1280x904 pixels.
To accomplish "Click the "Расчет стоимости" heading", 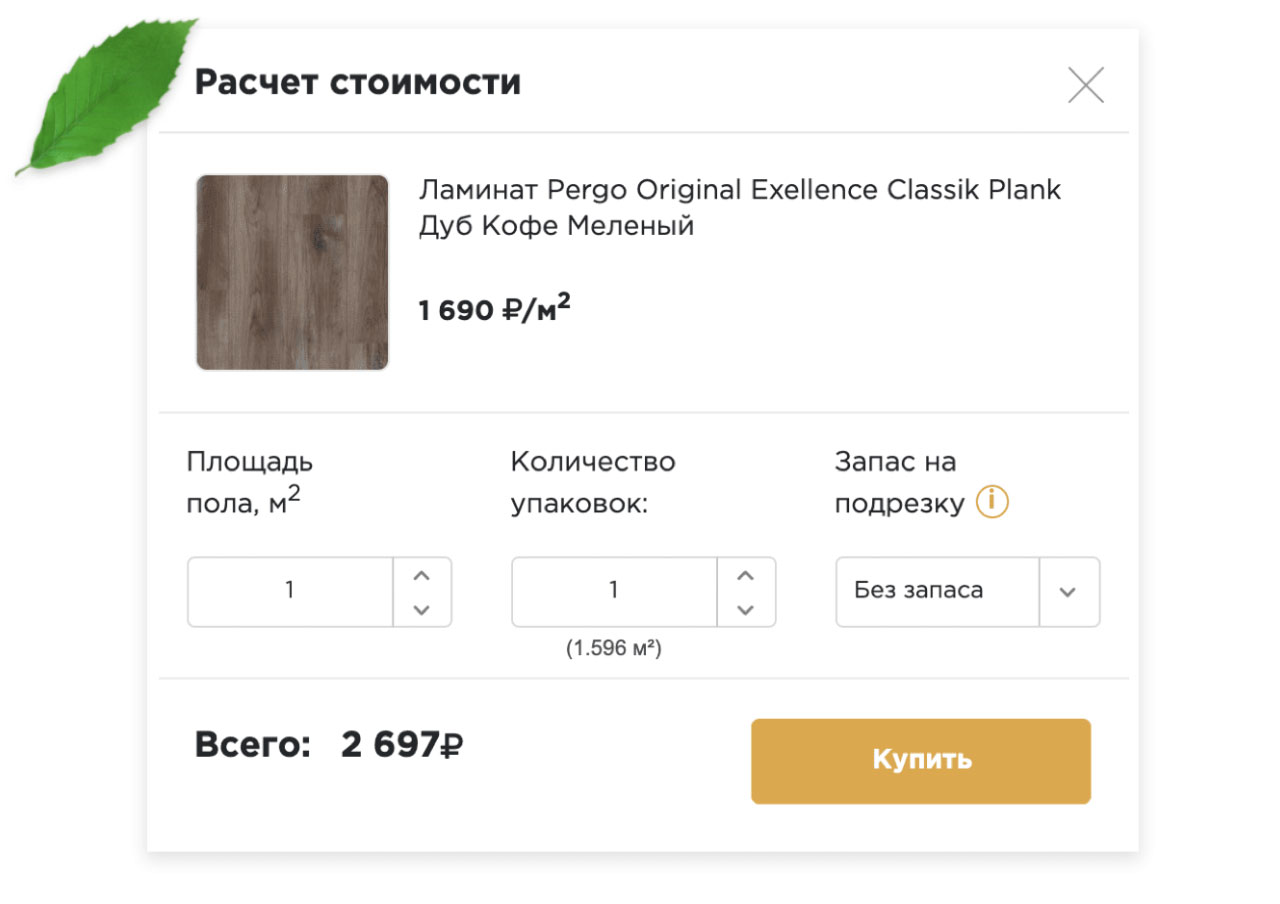I will tap(357, 82).
